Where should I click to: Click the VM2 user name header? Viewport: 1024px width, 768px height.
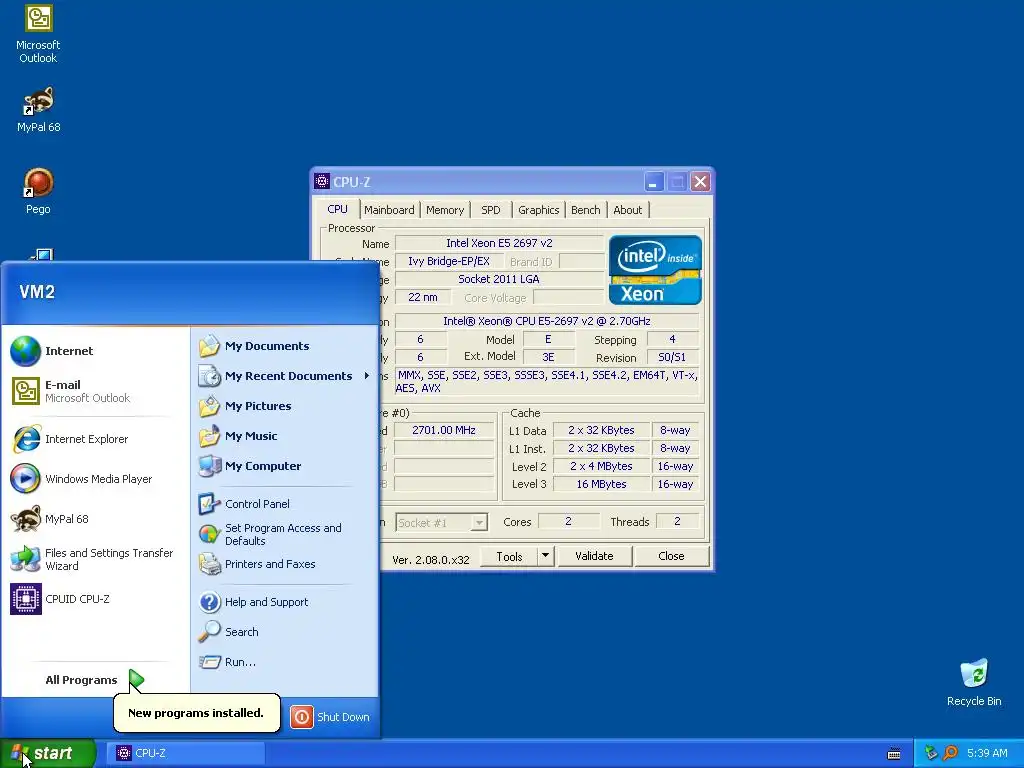pos(37,292)
